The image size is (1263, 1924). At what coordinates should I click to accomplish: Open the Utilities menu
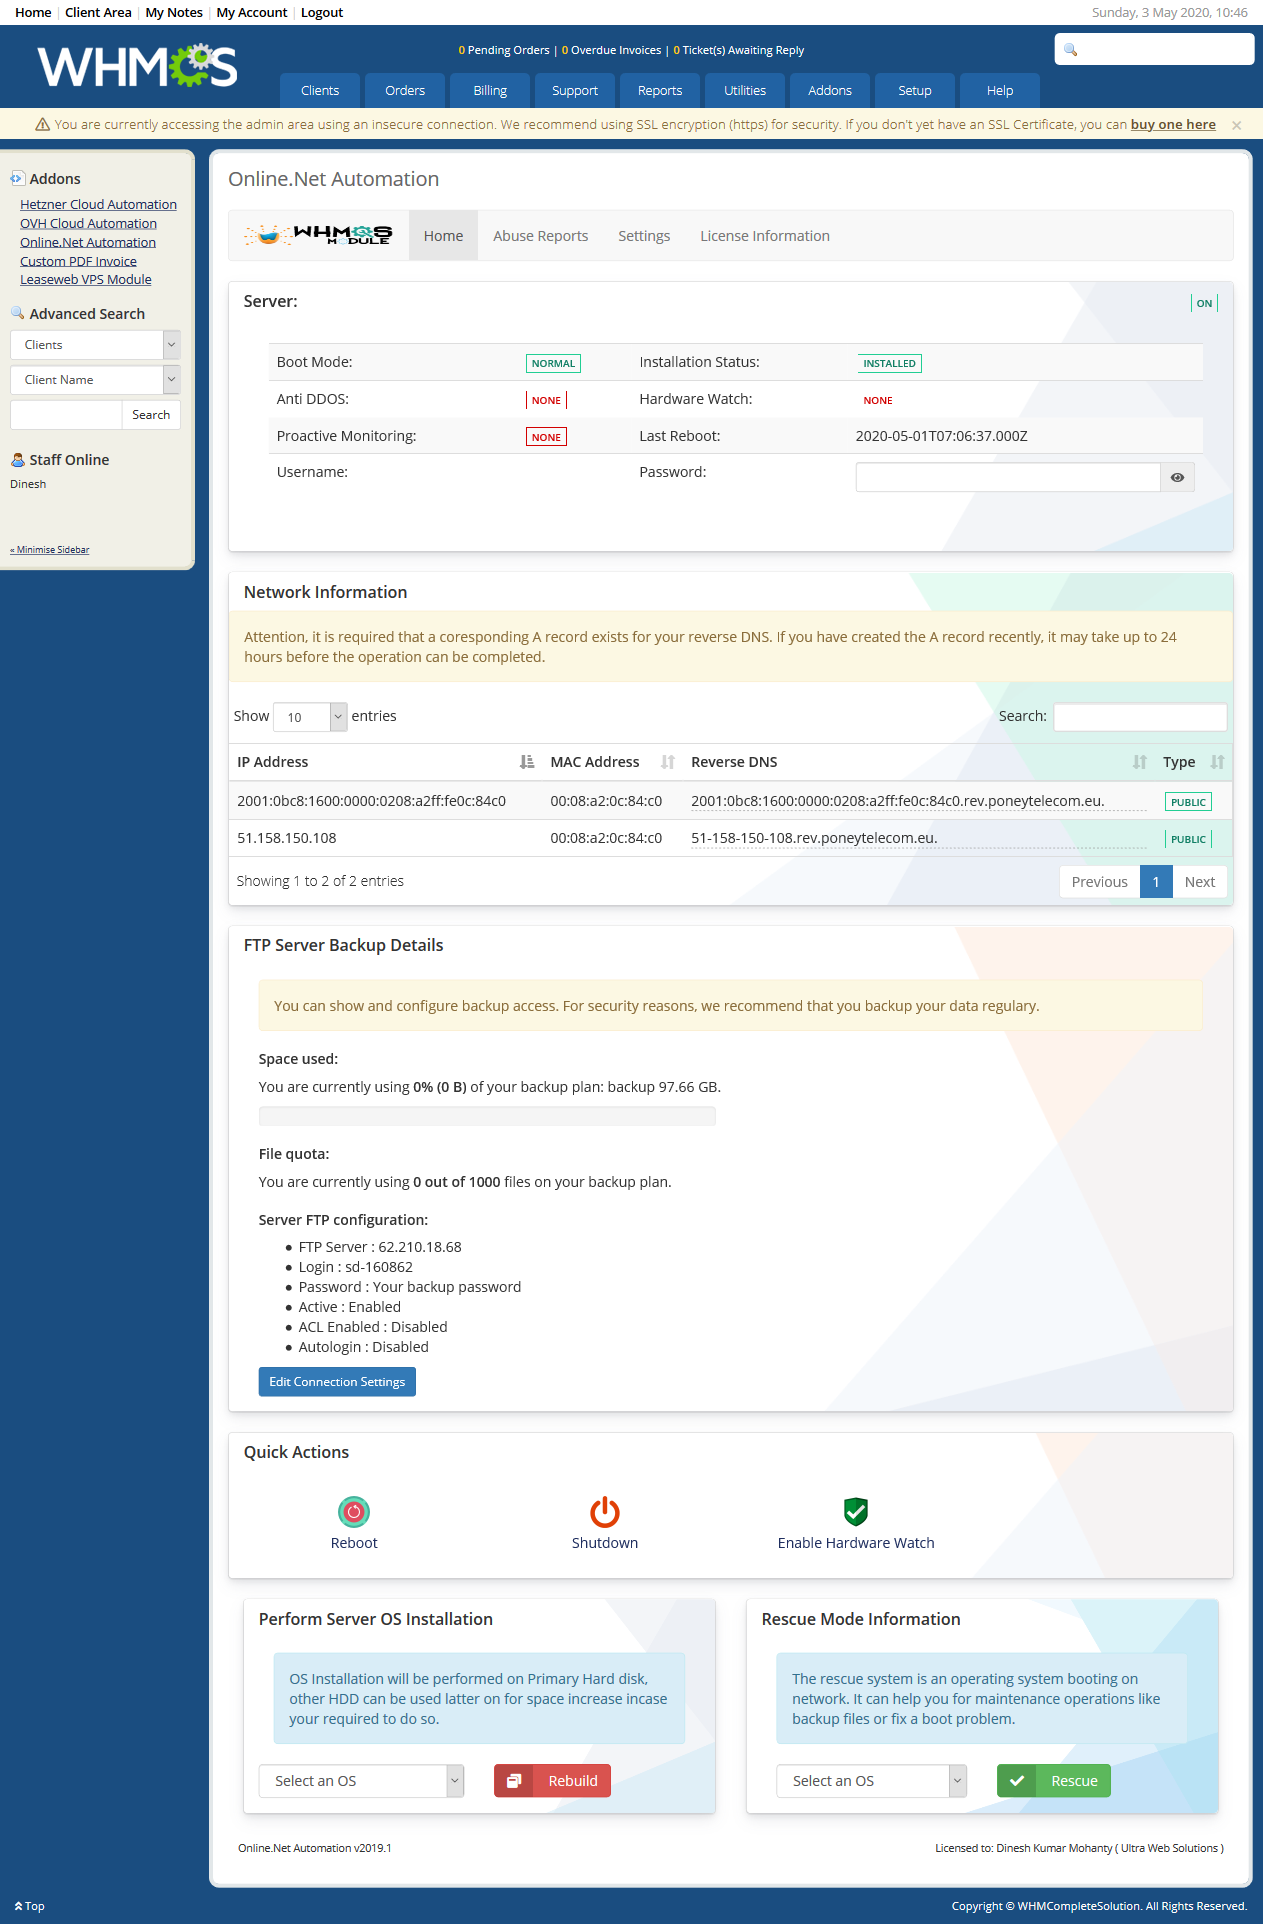point(745,90)
